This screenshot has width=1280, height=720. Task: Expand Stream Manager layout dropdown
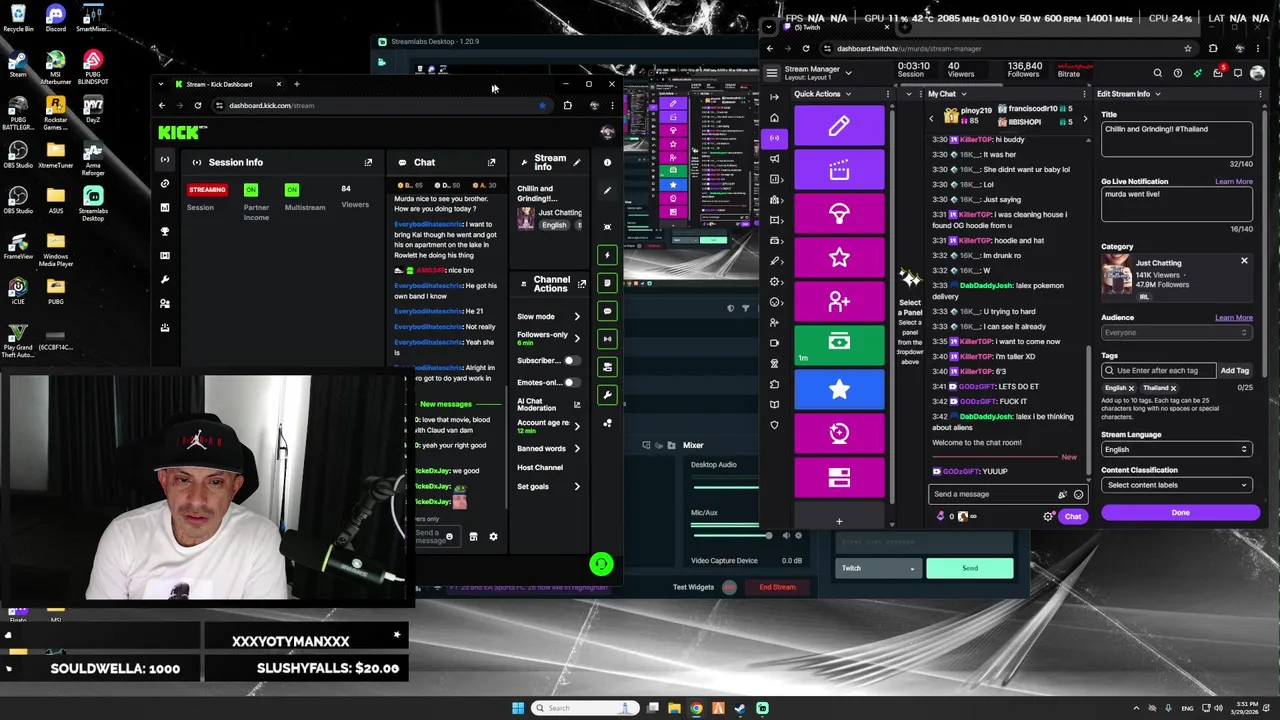tap(848, 73)
